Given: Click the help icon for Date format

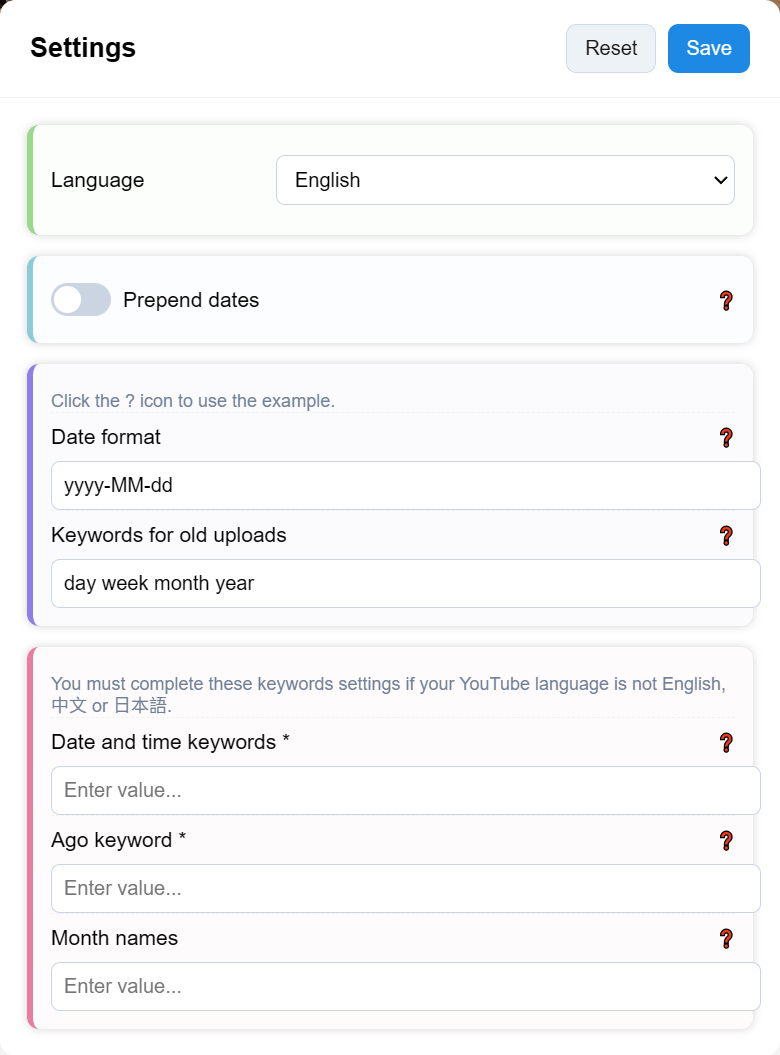Looking at the screenshot, I should tap(727, 438).
